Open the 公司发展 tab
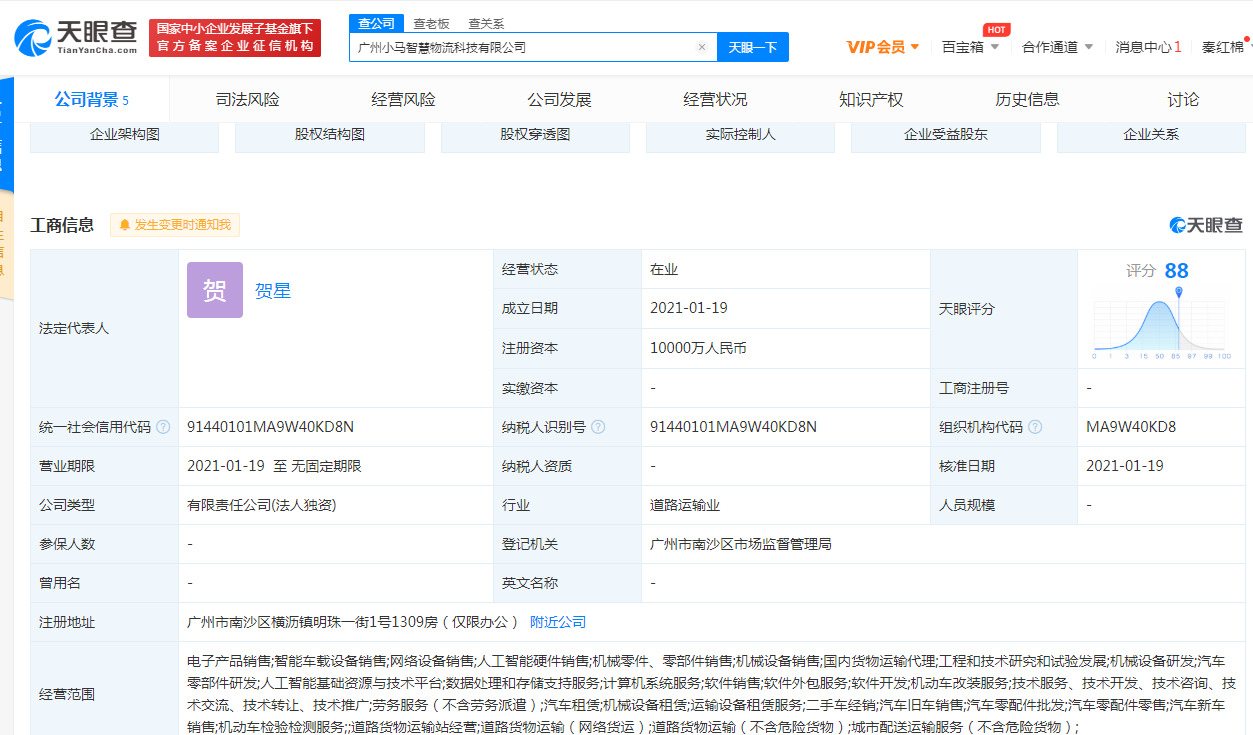 pos(559,99)
